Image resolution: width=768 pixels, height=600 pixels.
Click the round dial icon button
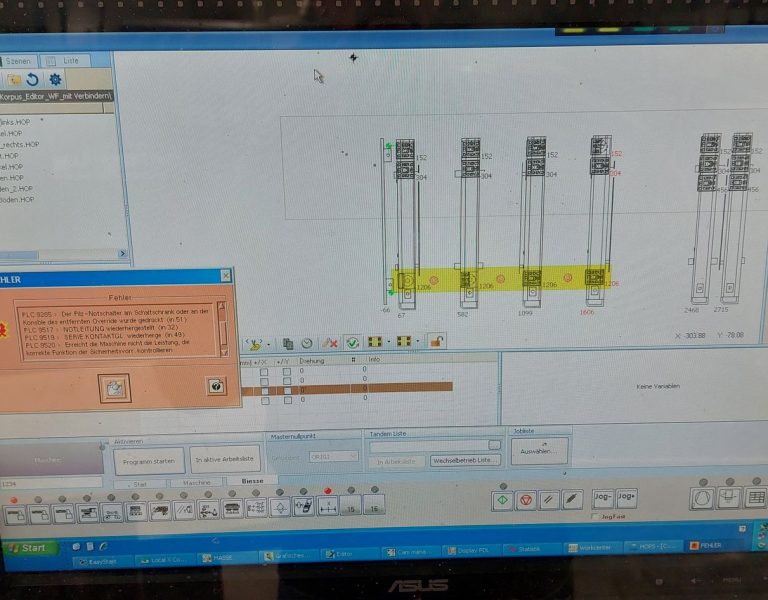click(x=701, y=498)
